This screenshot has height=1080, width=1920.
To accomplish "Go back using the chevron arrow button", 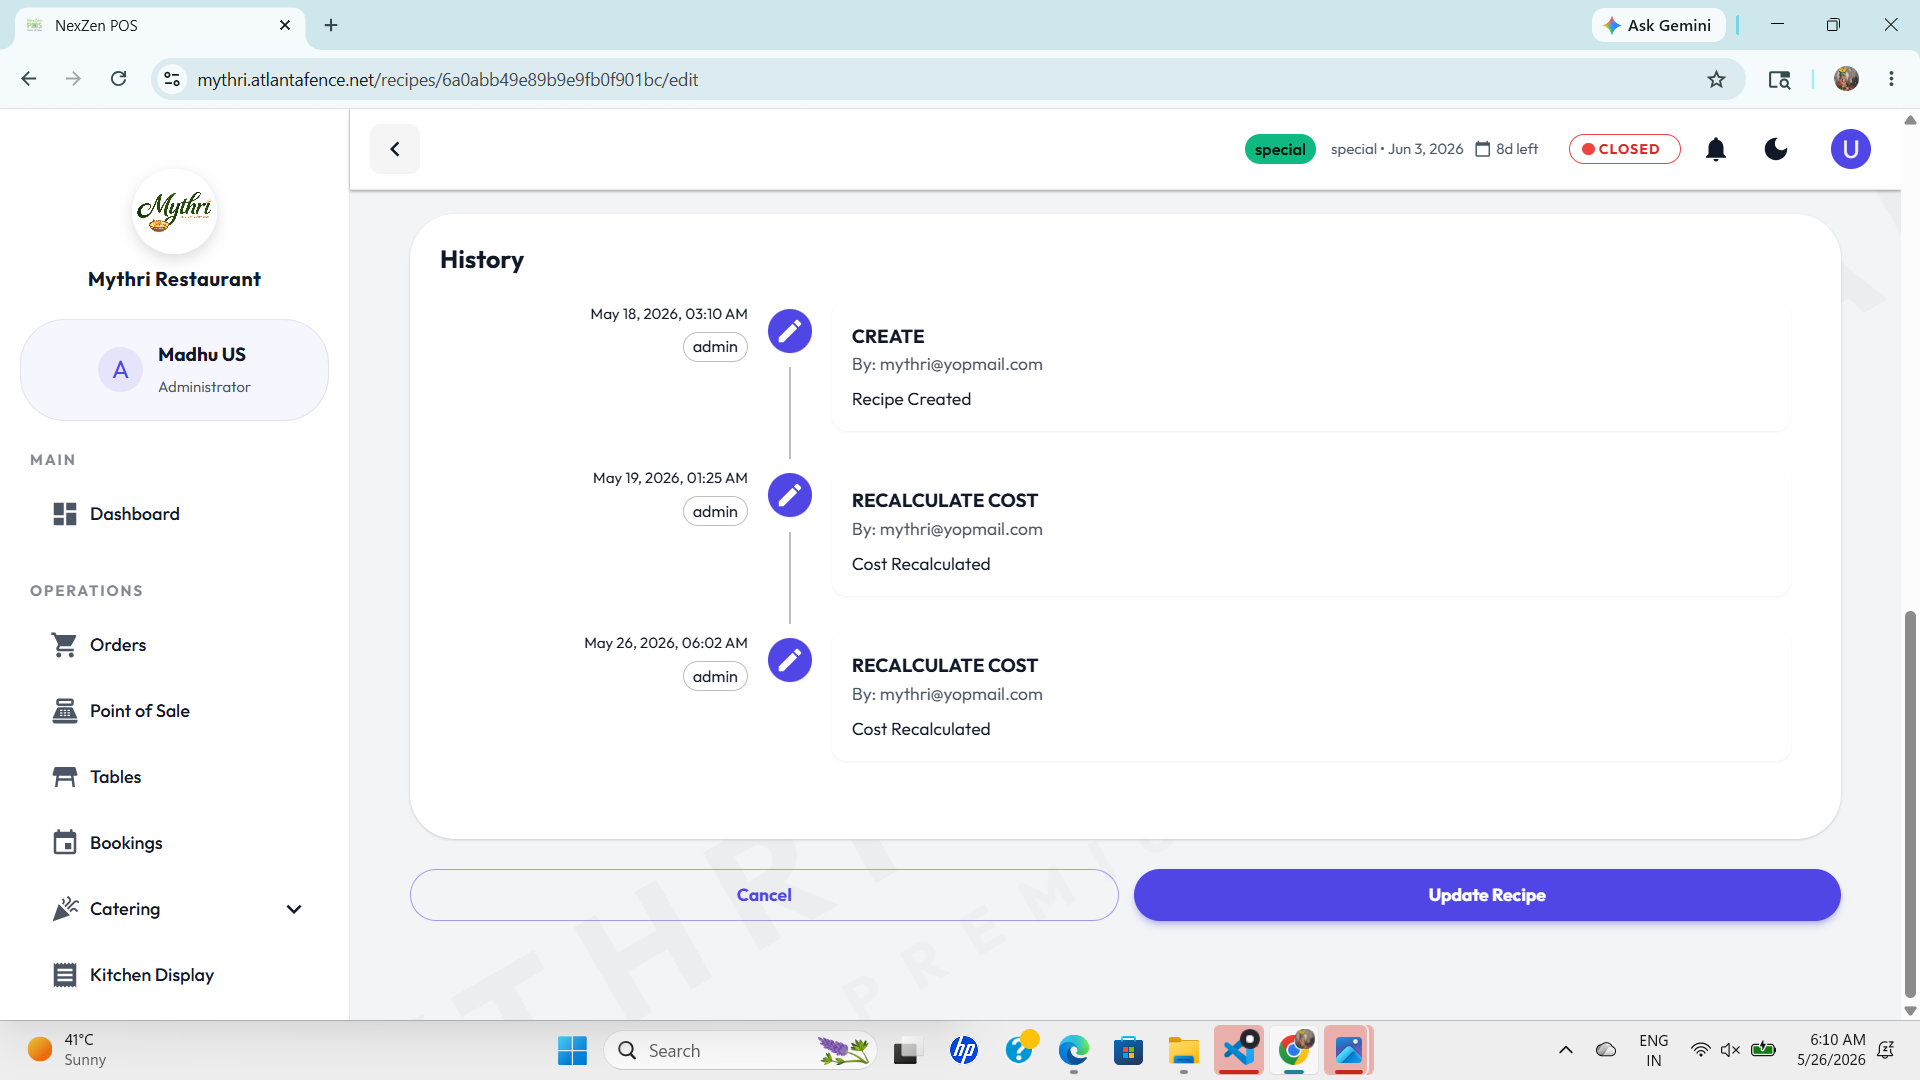I will (395, 149).
